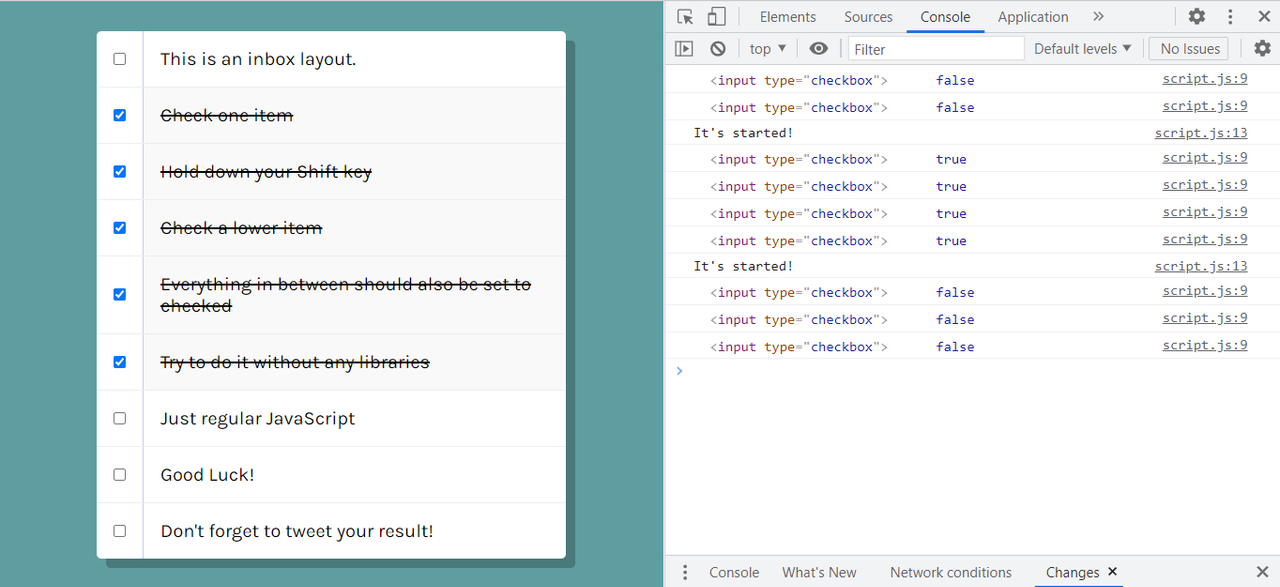Switch to the Application tab
The image size is (1280, 587).
(1033, 17)
